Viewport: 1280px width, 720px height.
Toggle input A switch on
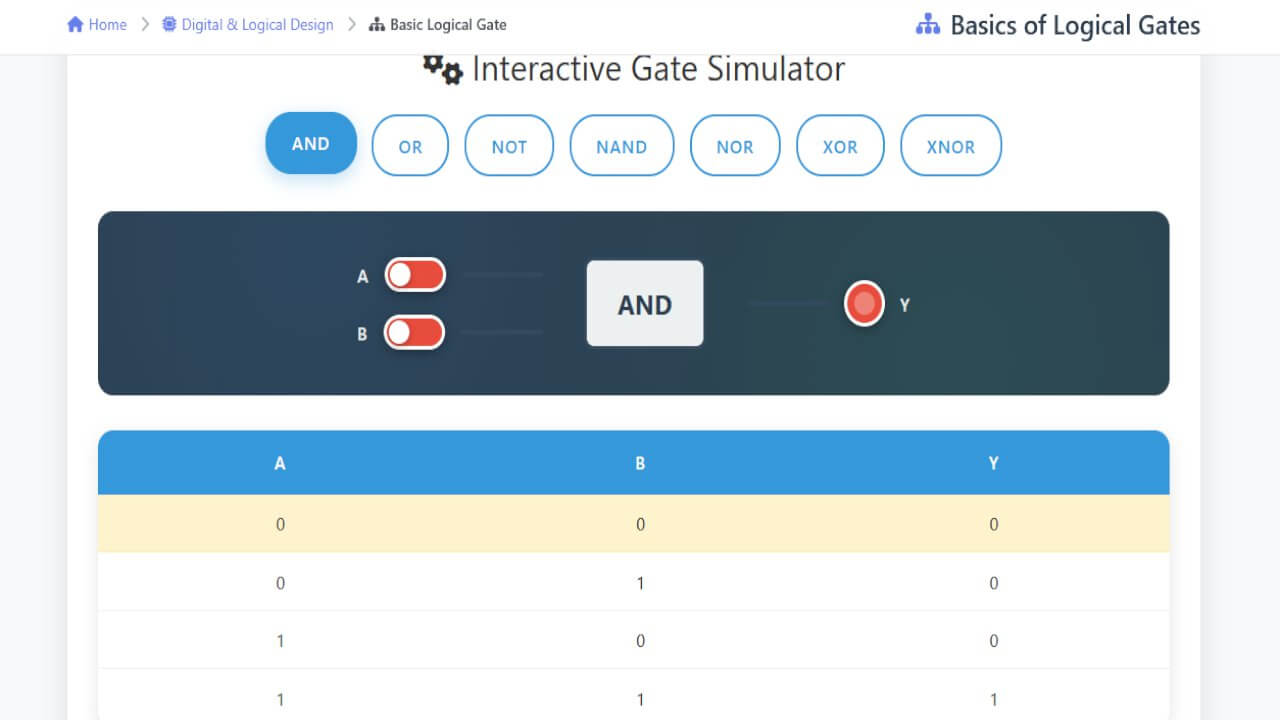tap(415, 274)
